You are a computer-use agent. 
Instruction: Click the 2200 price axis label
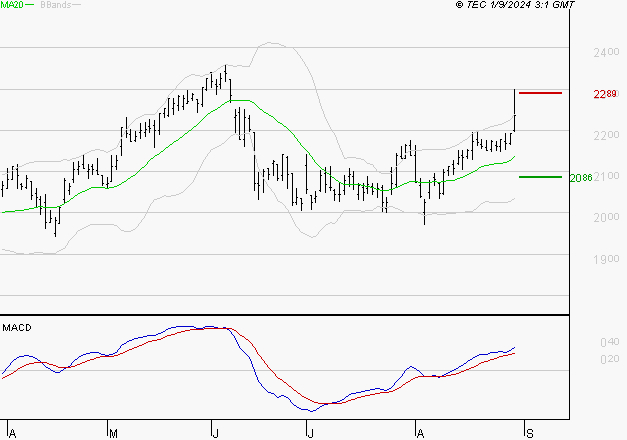606,135
